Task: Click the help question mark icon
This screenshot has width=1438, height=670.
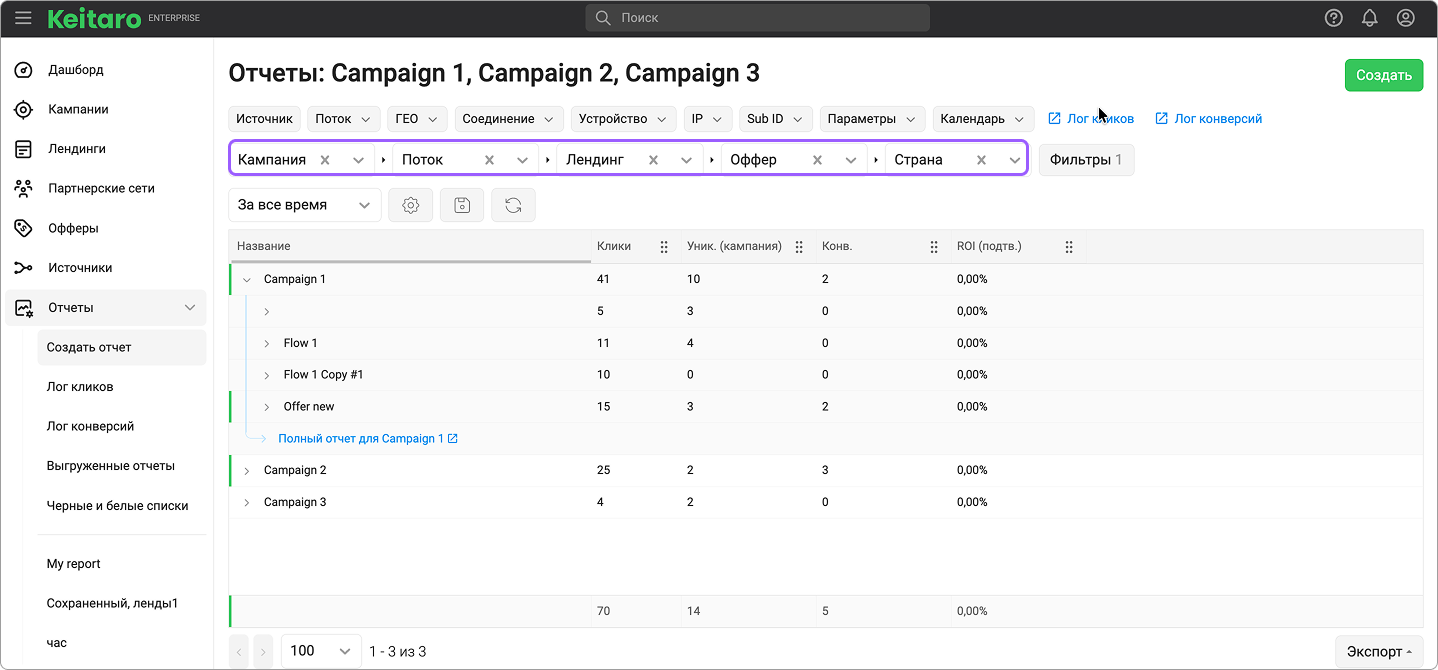Action: tap(1333, 18)
